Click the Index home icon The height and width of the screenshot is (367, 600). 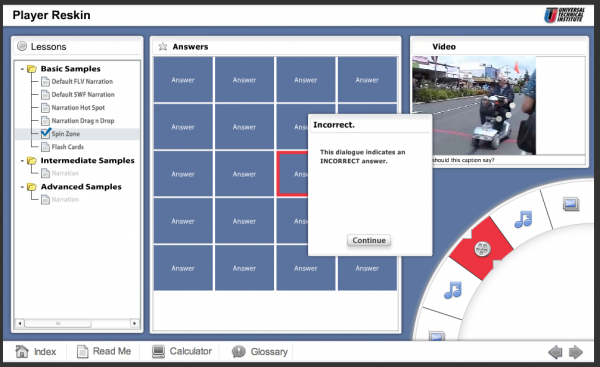[22, 351]
